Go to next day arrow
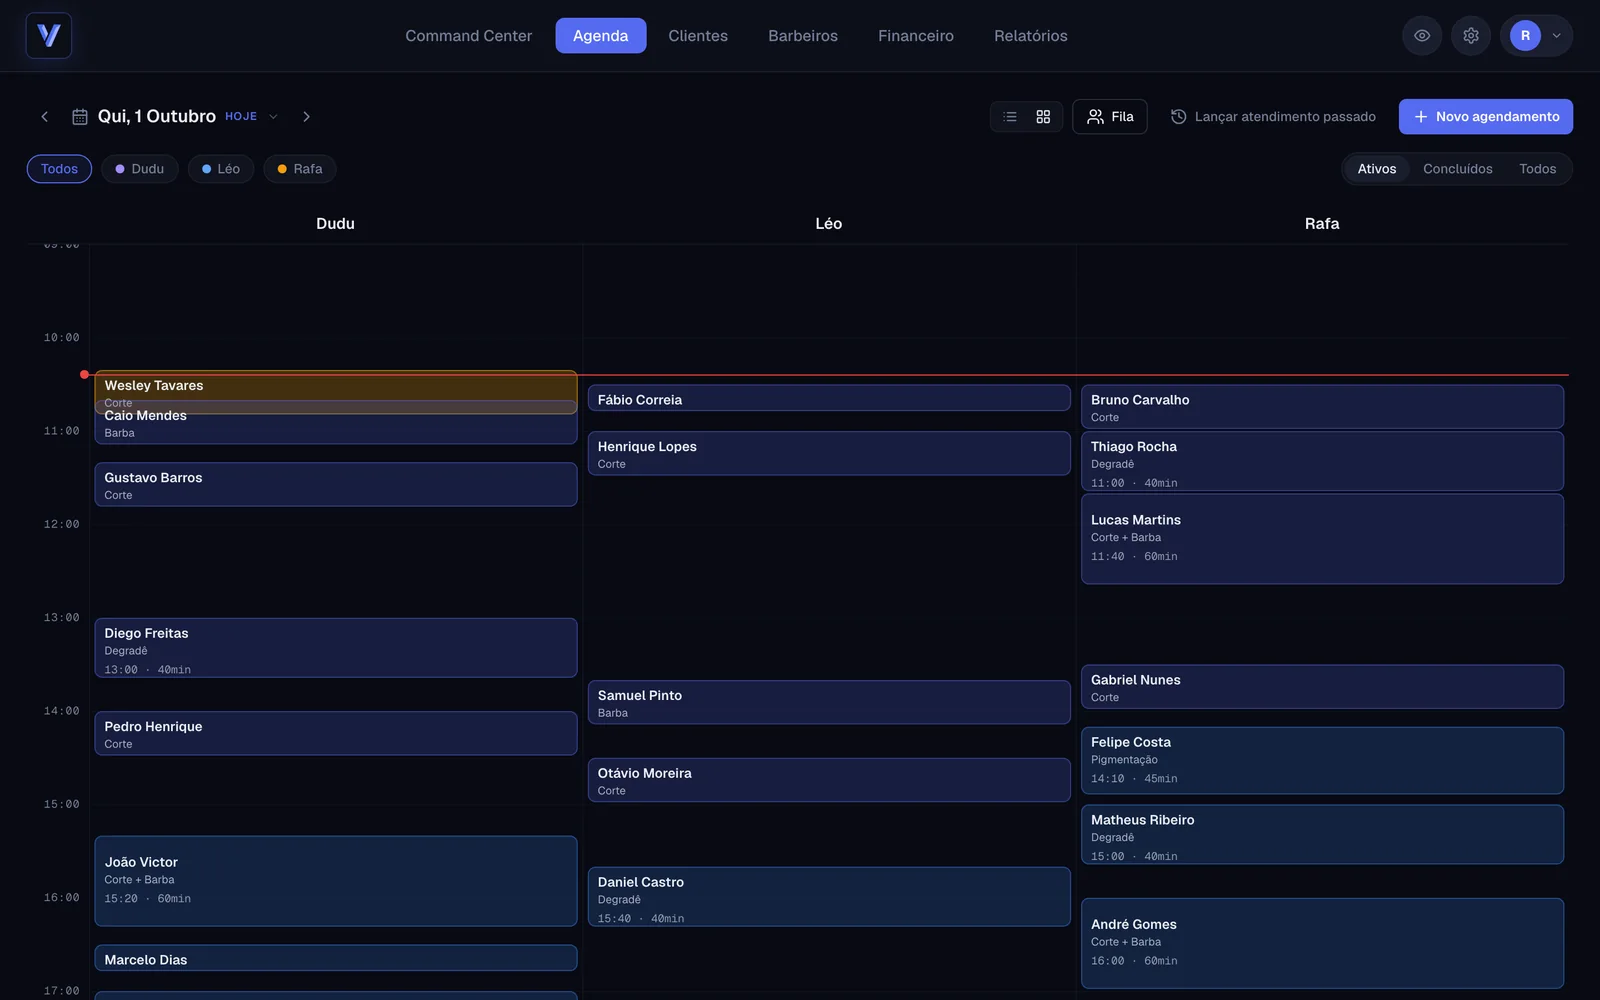Viewport: 1600px width, 1000px height. [x=306, y=117]
